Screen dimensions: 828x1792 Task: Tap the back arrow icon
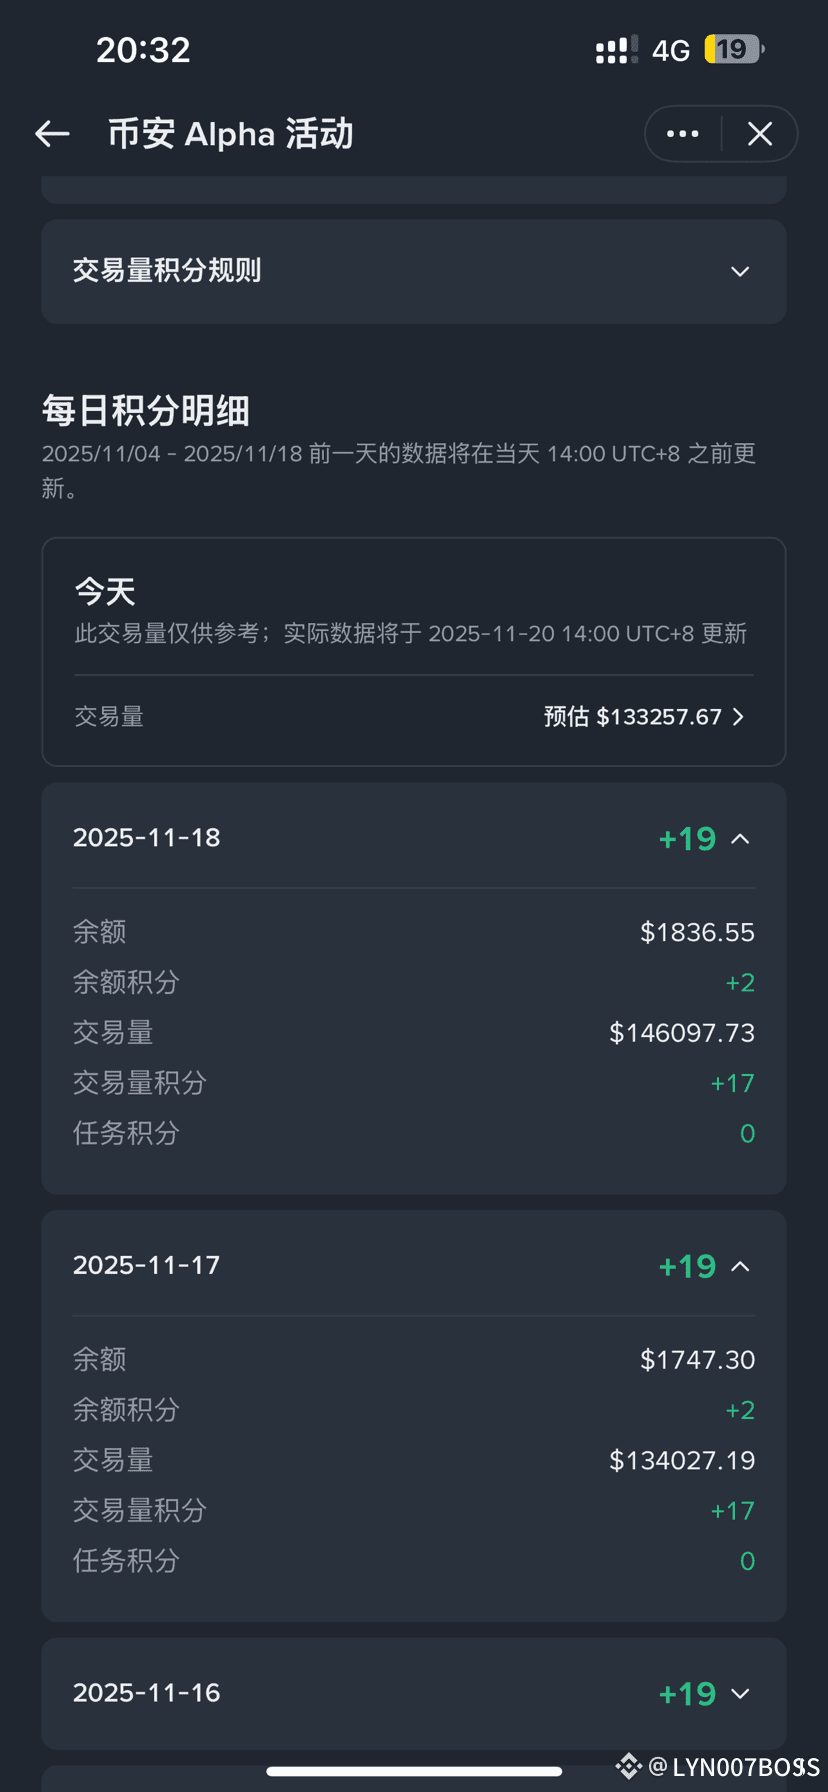pyautogui.click(x=52, y=133)
